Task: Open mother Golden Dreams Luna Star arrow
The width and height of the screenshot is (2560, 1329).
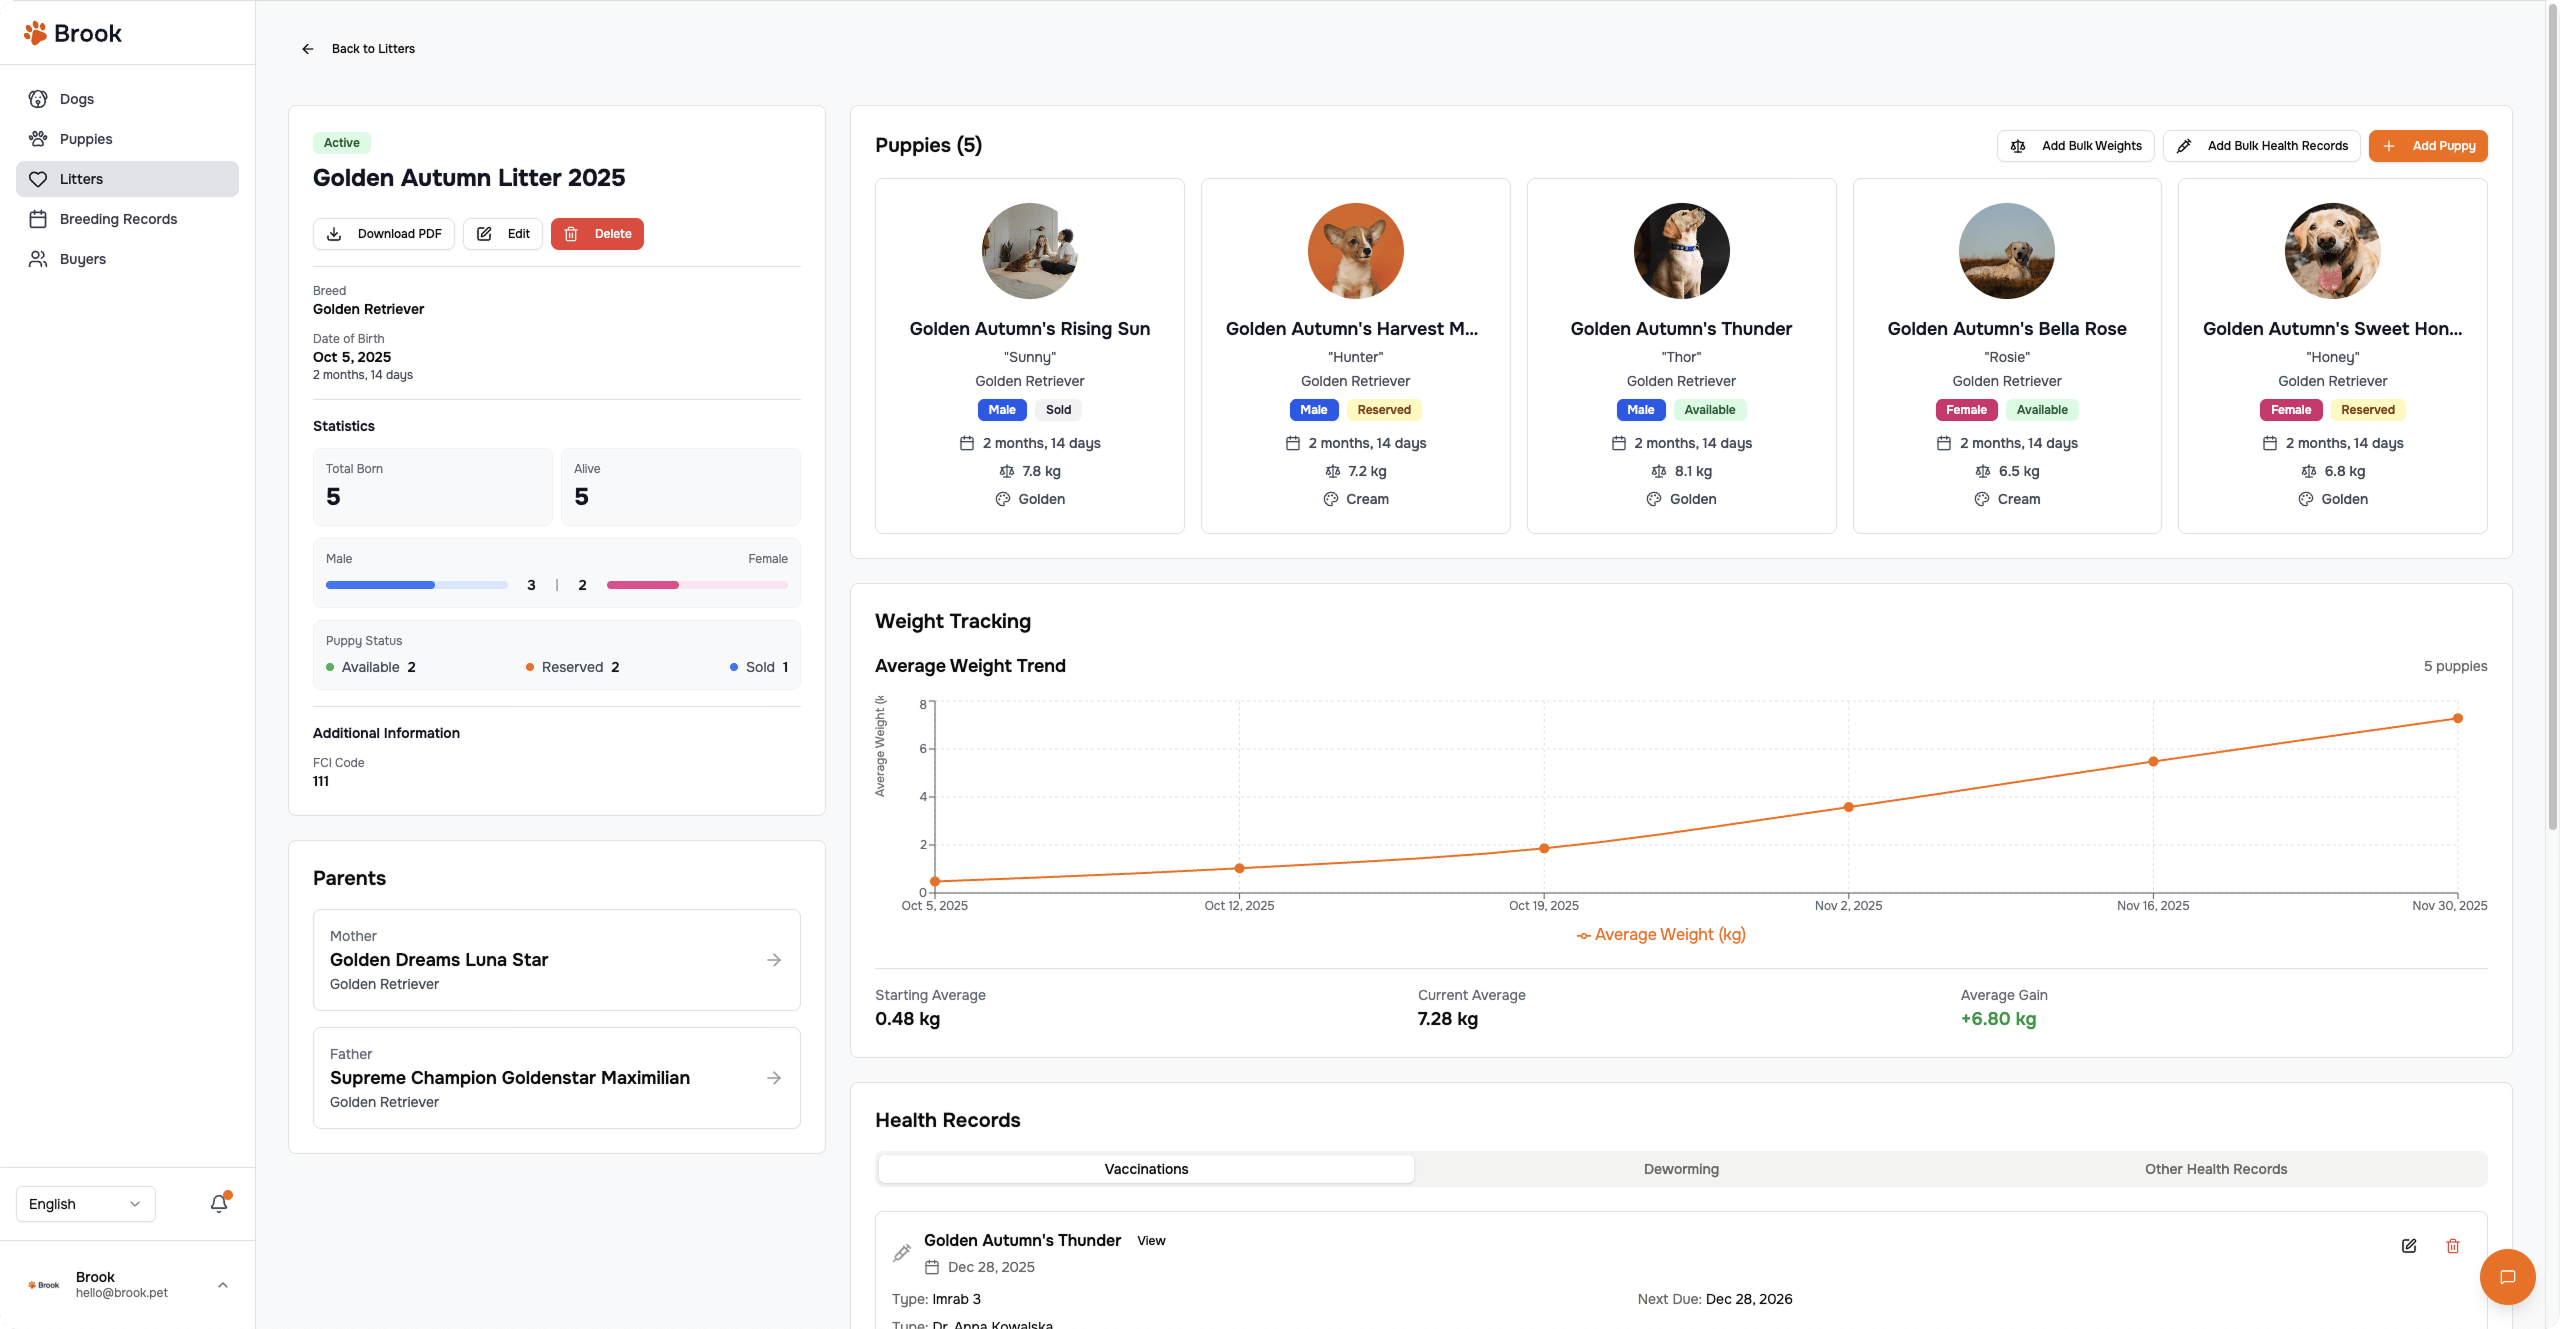Action: point(774,960)
